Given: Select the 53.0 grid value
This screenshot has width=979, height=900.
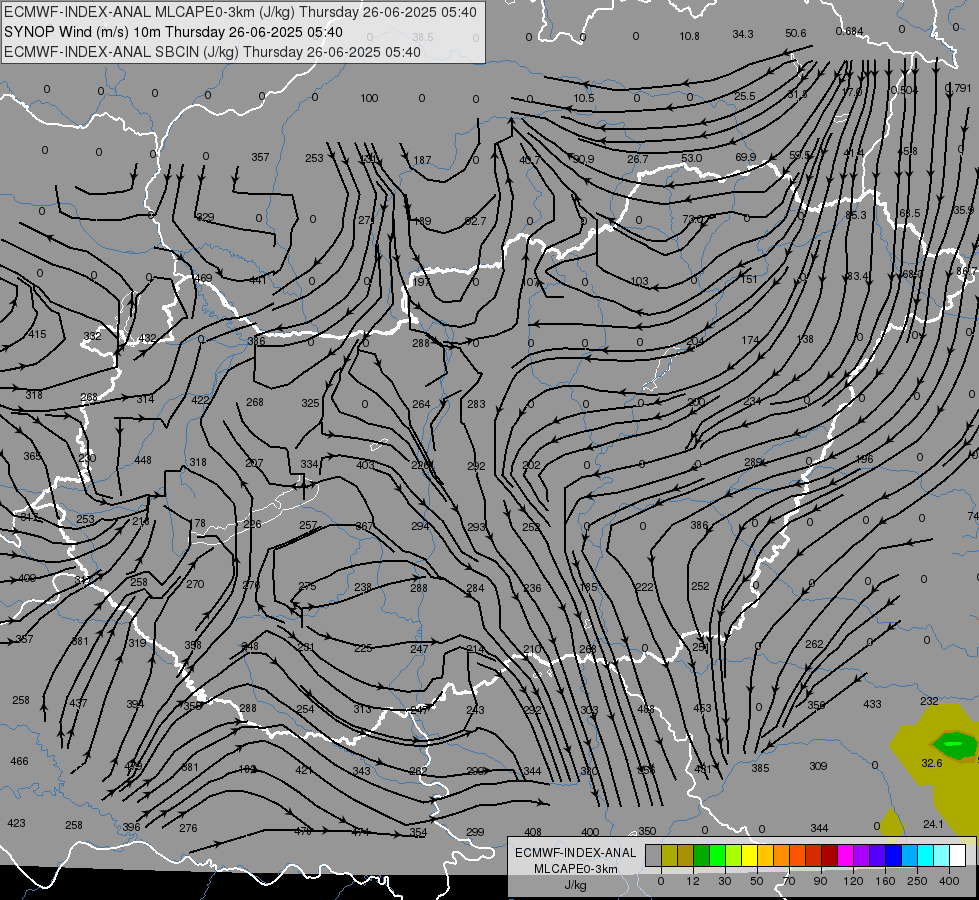Looking at the screenshot, I should pyautogui.click(x=692, y=158).
